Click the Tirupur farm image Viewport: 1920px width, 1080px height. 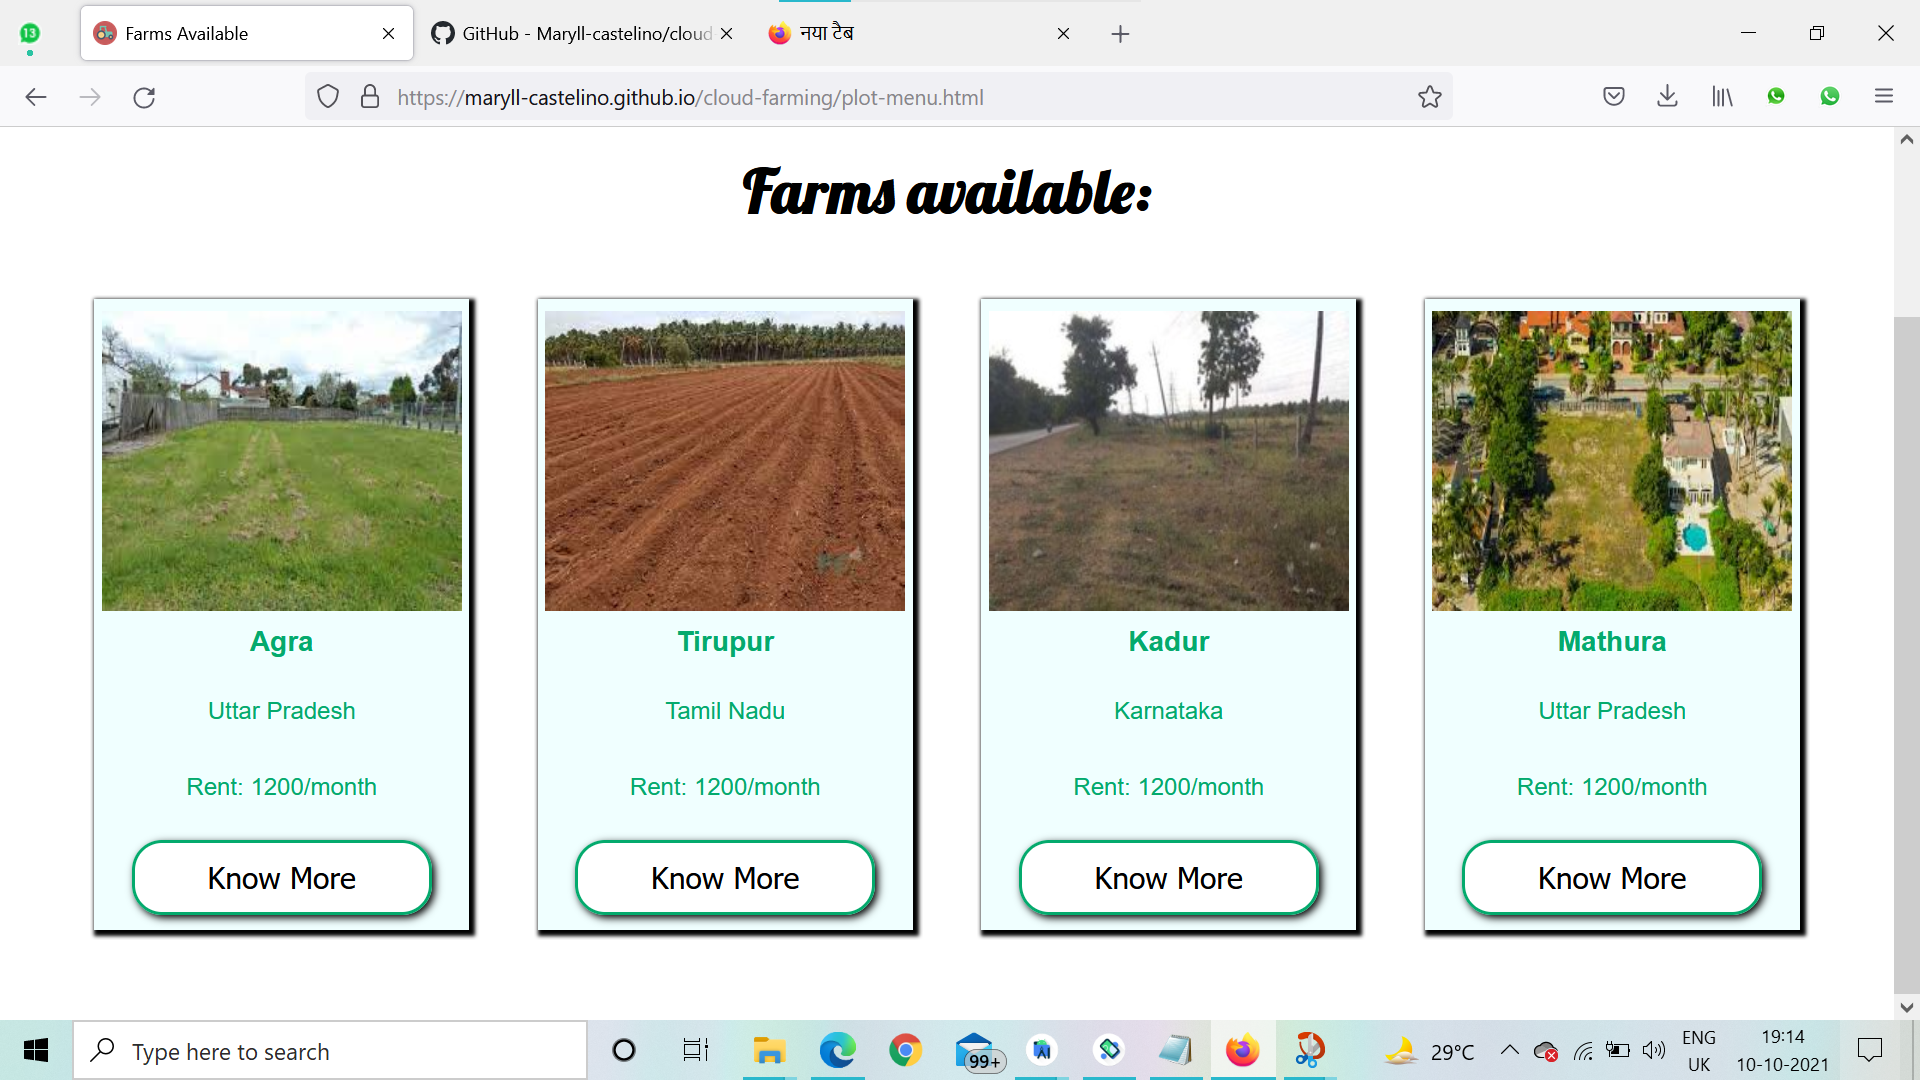click(725, 460)
